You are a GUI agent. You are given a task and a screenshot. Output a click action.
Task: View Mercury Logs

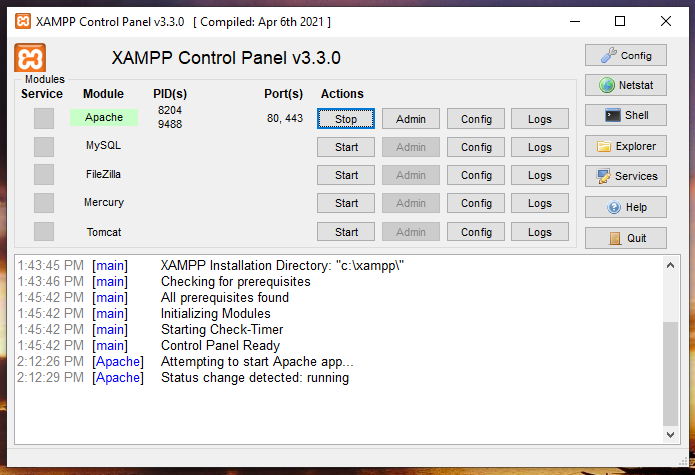tap(539, 203)
